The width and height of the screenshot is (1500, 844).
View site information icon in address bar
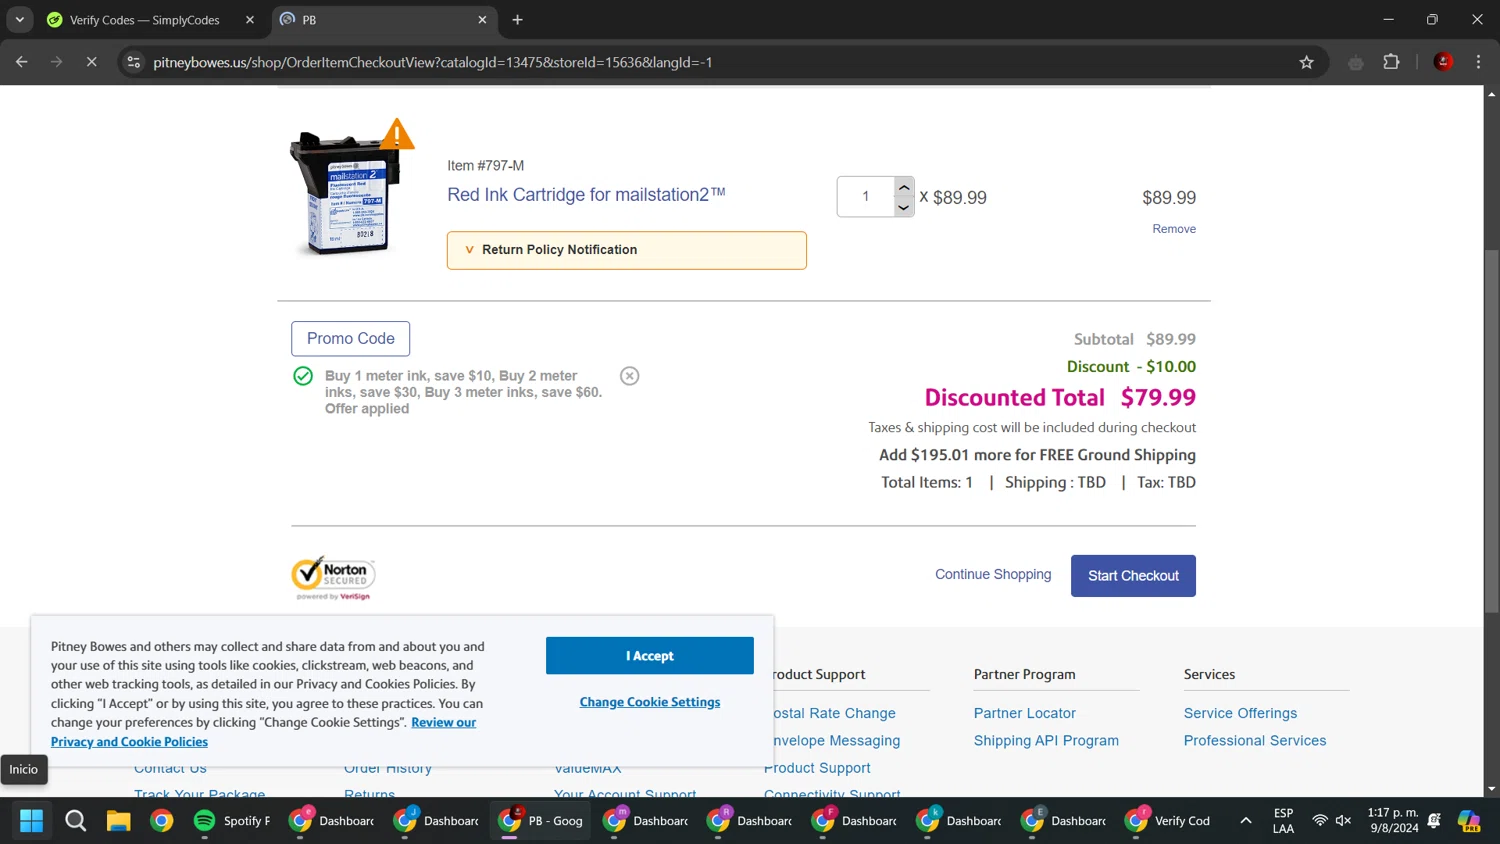tap(134, 62)
